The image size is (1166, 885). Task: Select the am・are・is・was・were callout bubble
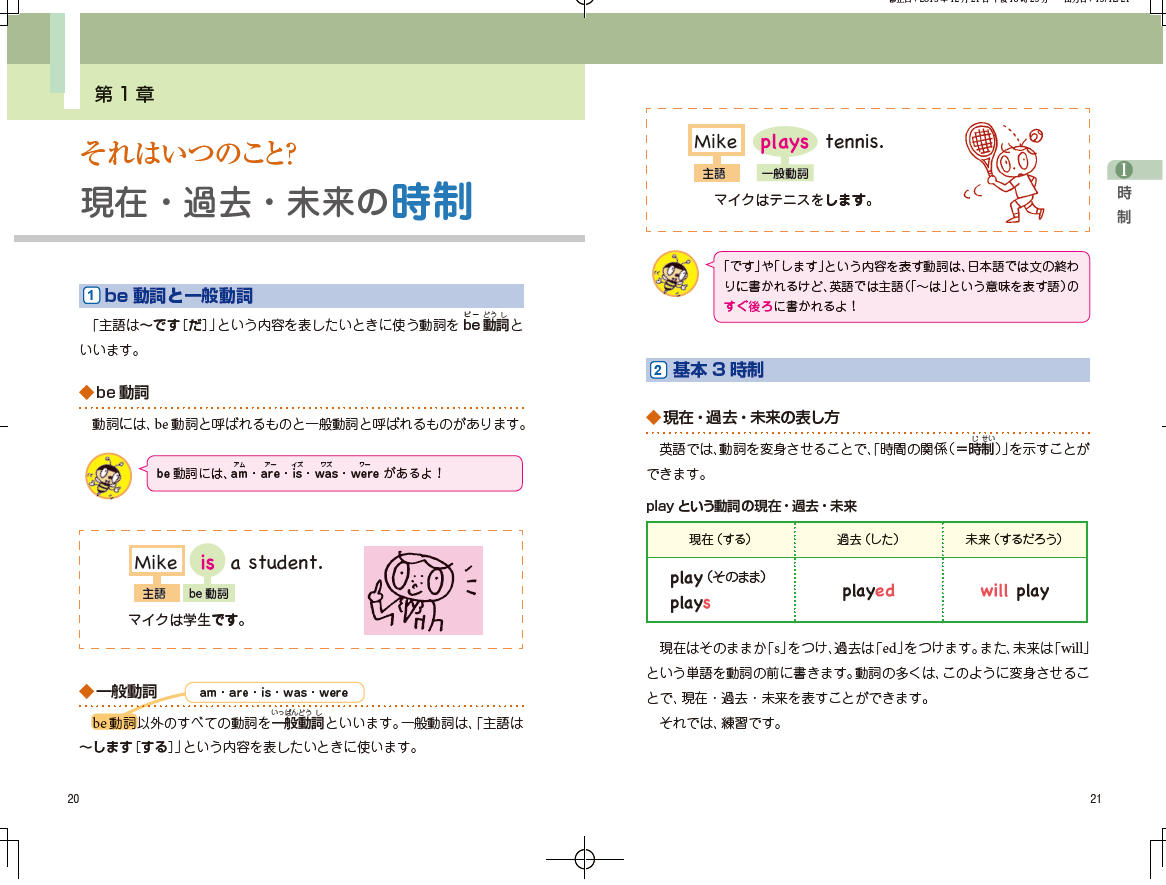[274, 692]
